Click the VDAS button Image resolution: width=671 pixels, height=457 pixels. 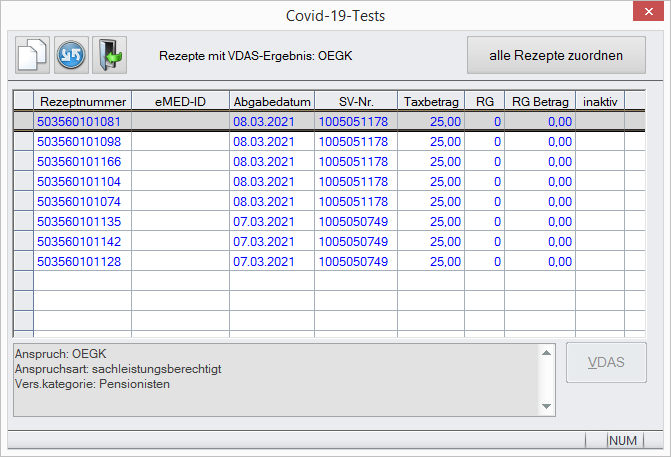pyautogui.click(x=606, y=362)
